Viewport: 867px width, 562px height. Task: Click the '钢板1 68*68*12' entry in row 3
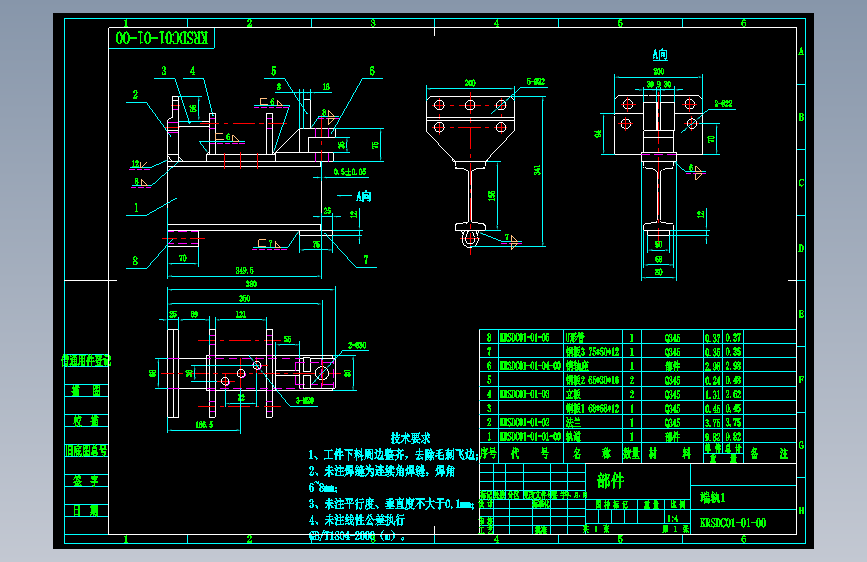click(592, 409)
